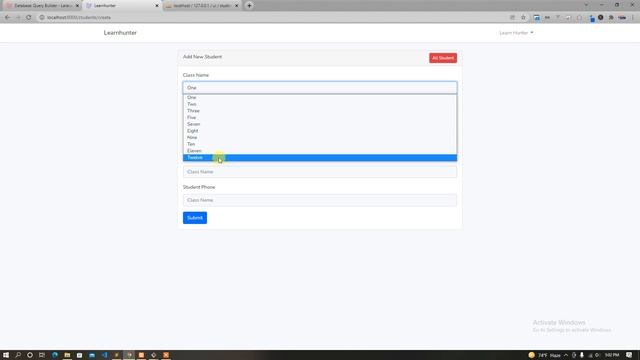The image size is (640, 360).
Task: Open the Learn Hunter user dropdown
Action: 516,33
